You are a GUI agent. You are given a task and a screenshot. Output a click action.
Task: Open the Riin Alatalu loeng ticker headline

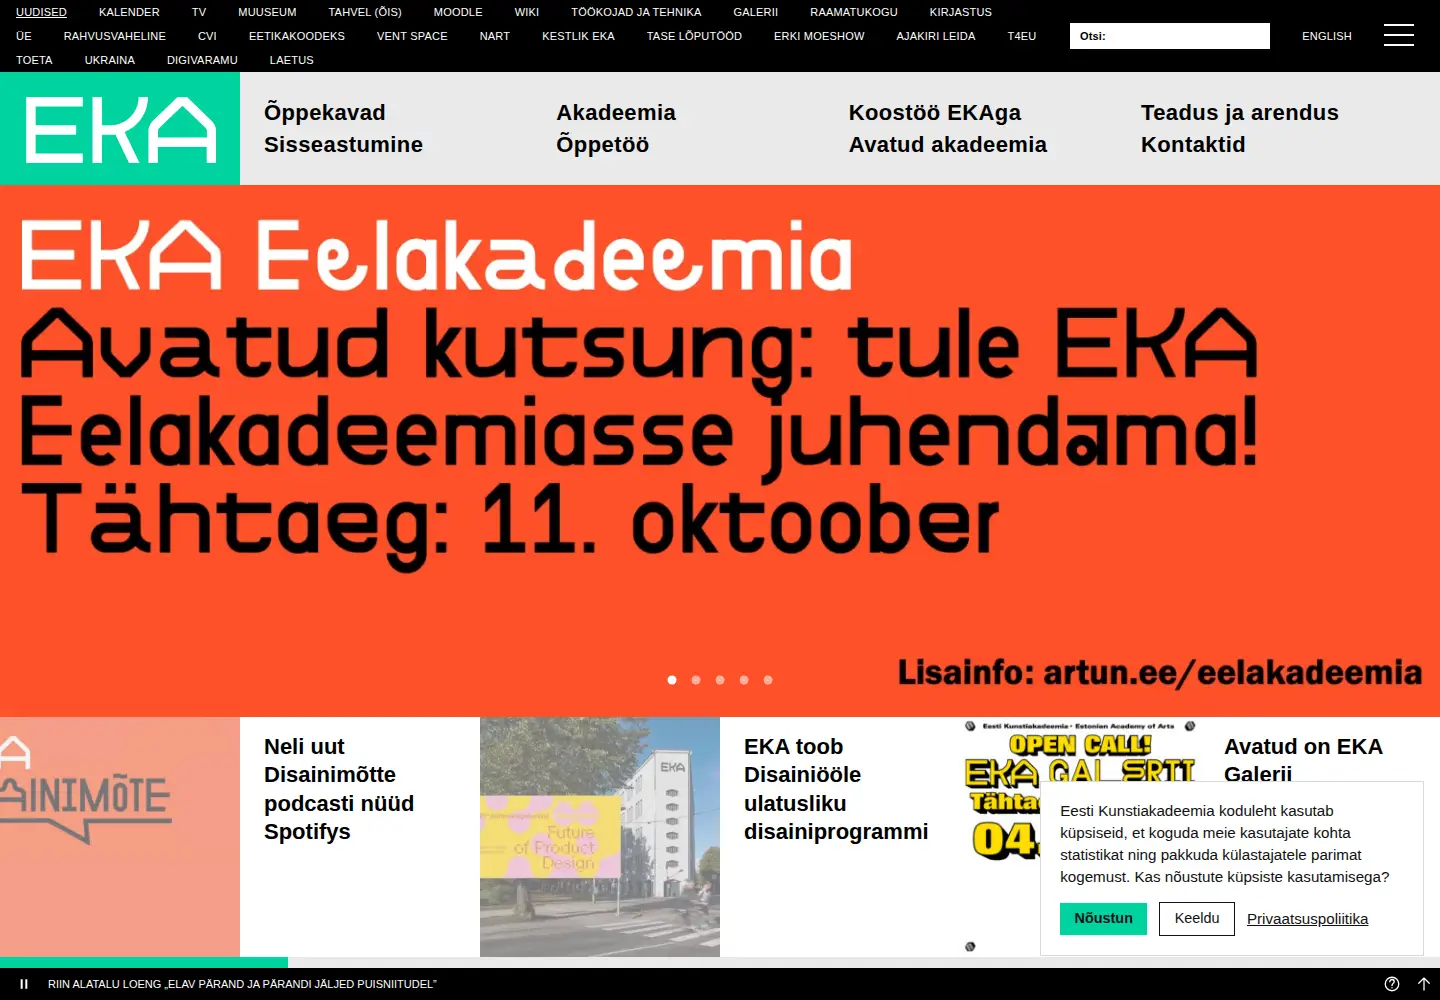click(242, 984)
